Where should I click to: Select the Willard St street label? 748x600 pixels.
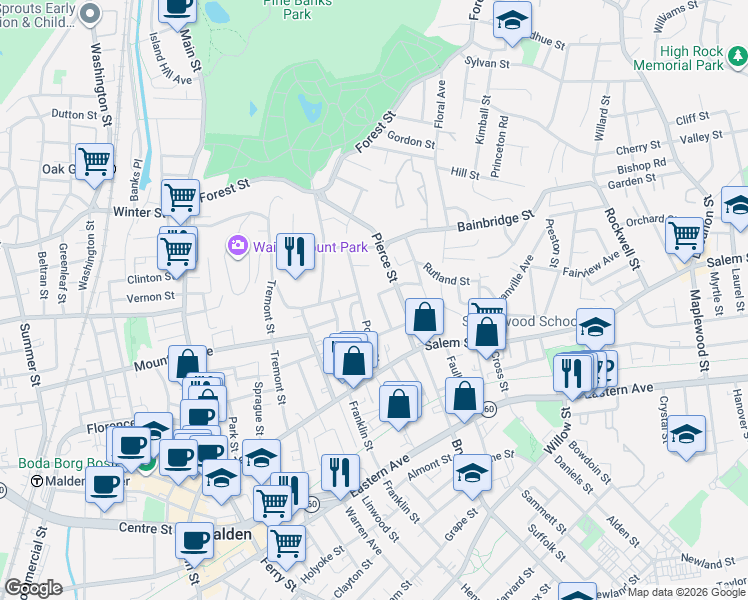[602, 118]
